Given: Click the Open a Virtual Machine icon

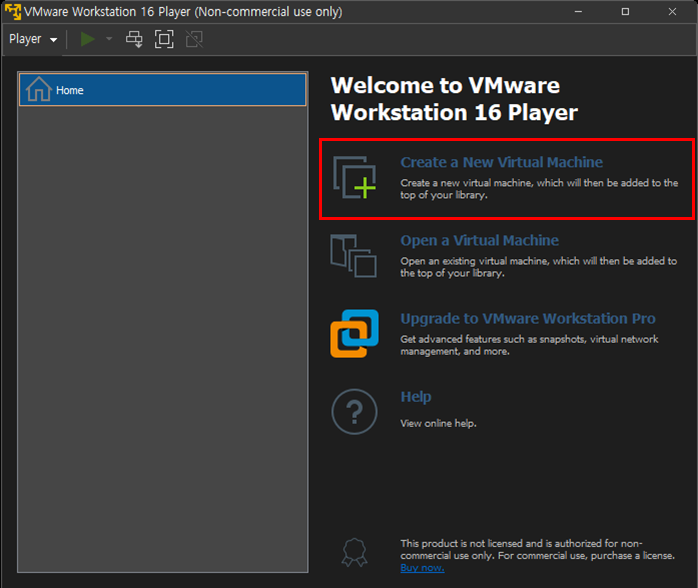Looking at the screenshot, I should point(353,256).
